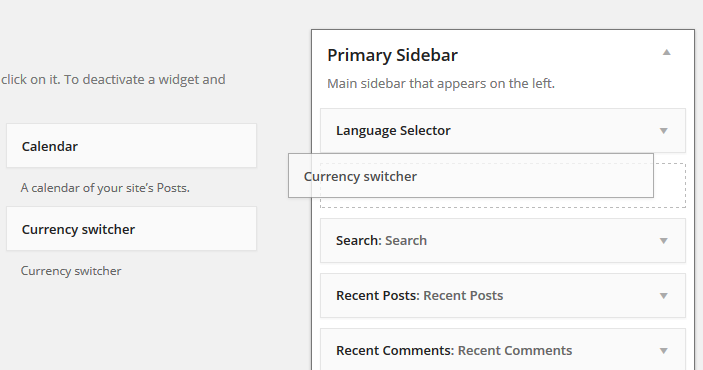Click the Primary Sidebar heading text
This screenshot has height=370, width=703.
392,55
